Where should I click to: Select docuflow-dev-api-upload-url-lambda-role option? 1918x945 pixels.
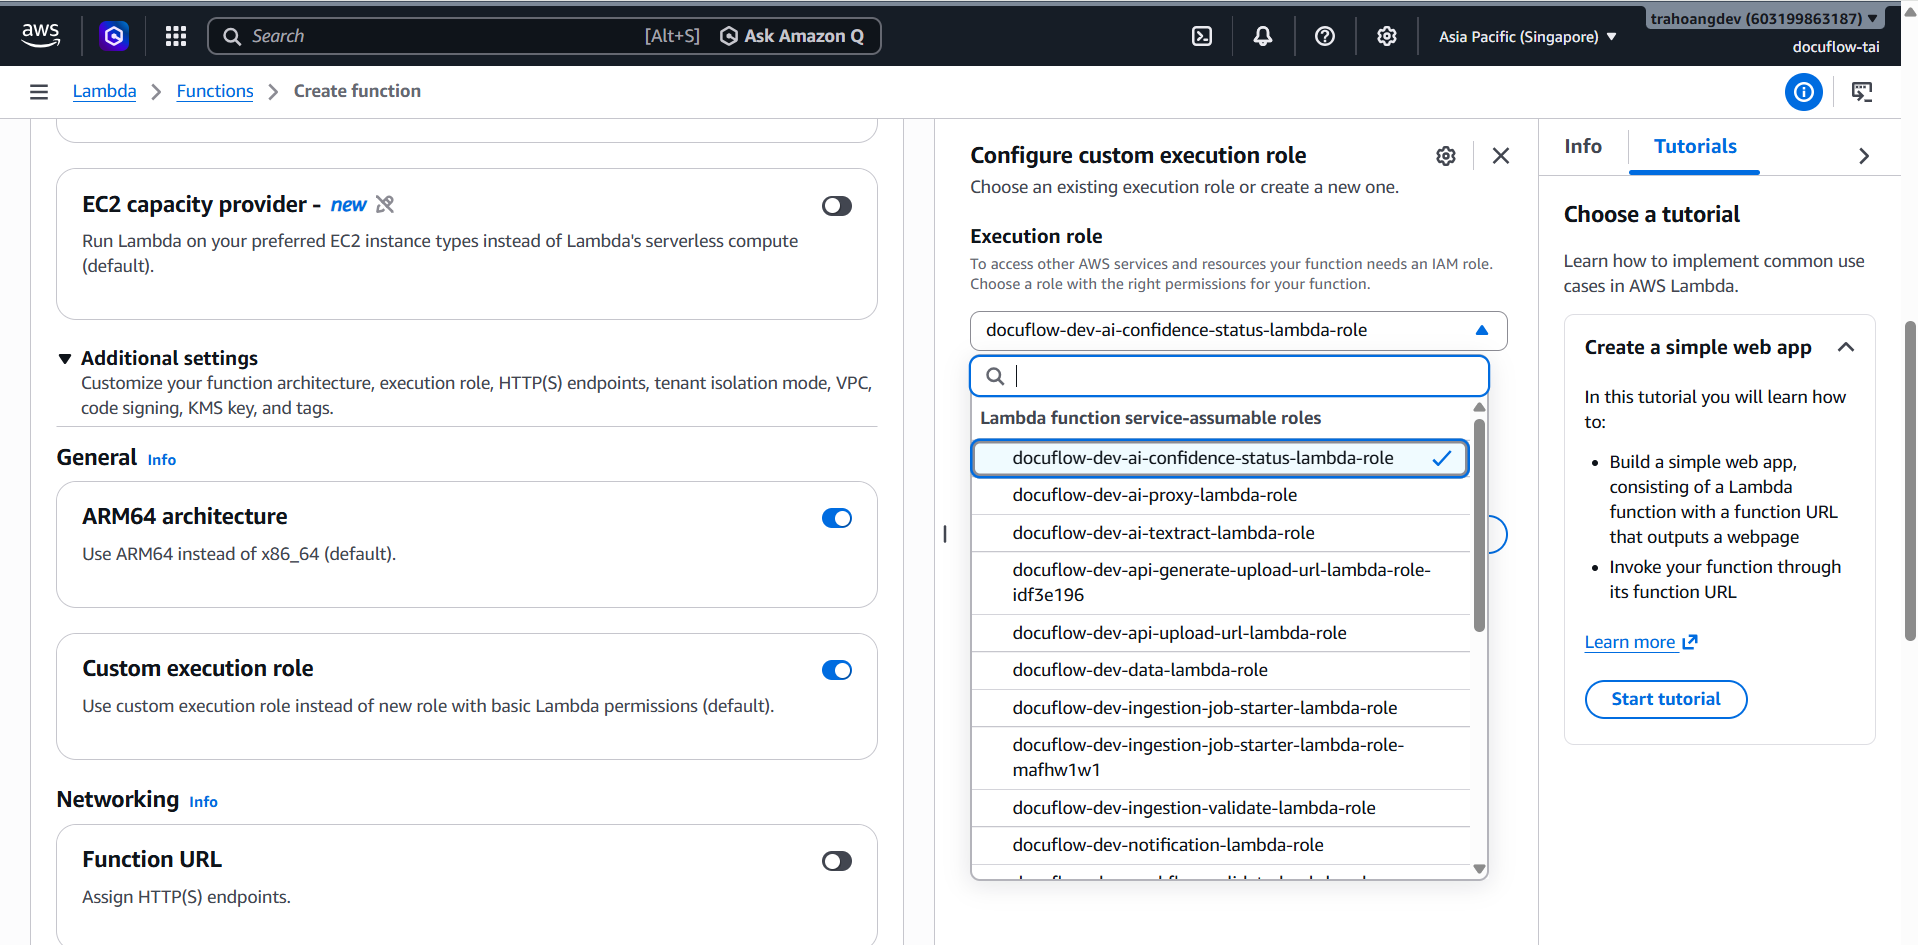point(1220,633)
